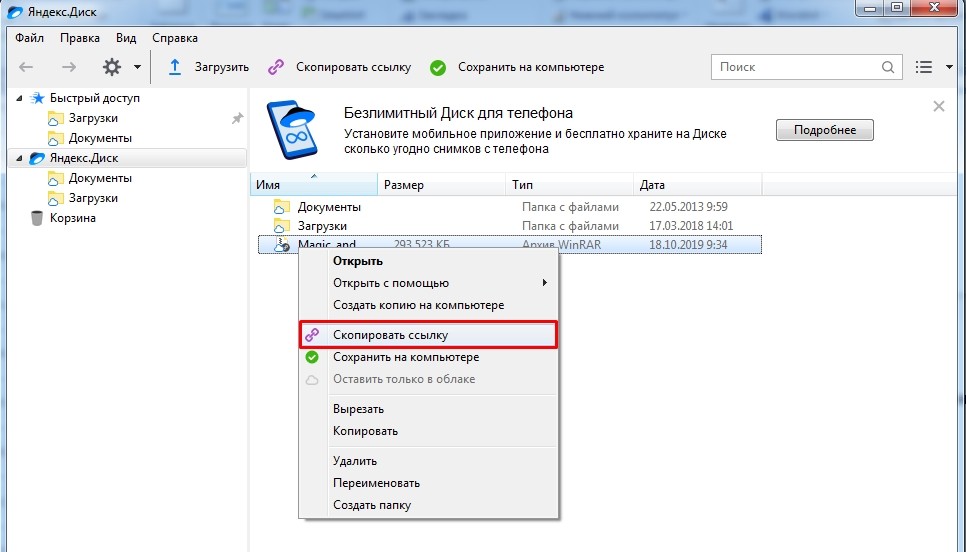Click the phone promo banner image
The image size is (966, 552).
(x=293, y=129)
